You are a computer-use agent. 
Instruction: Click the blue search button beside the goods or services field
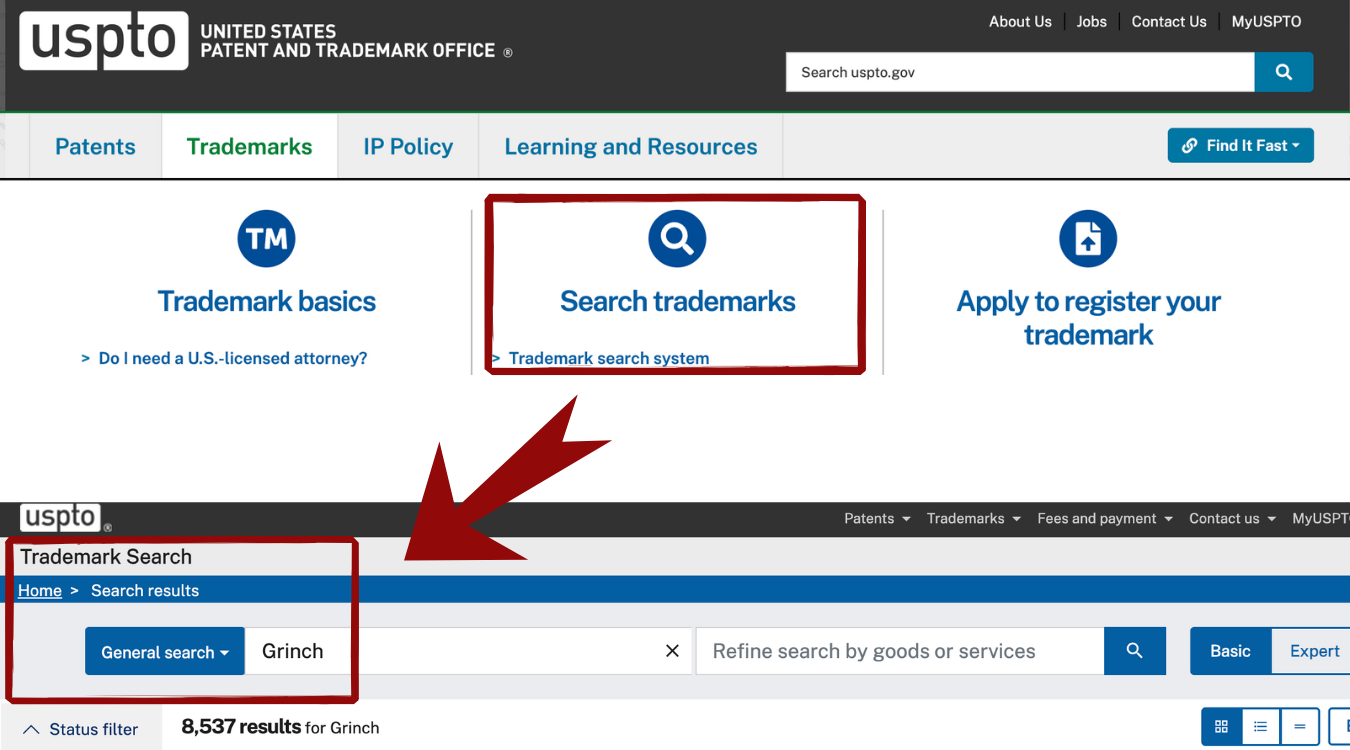tap(1135, 651)
